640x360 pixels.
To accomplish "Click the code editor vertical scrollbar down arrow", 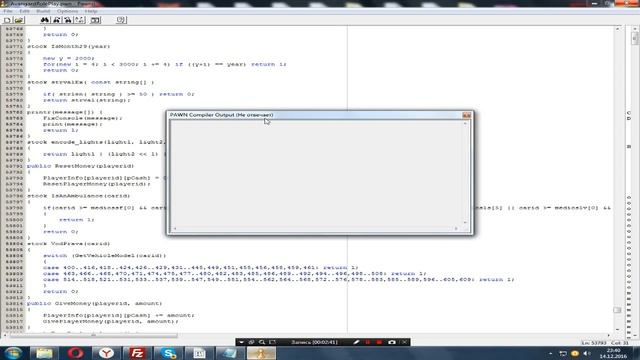I will click(x=618, y=329).
